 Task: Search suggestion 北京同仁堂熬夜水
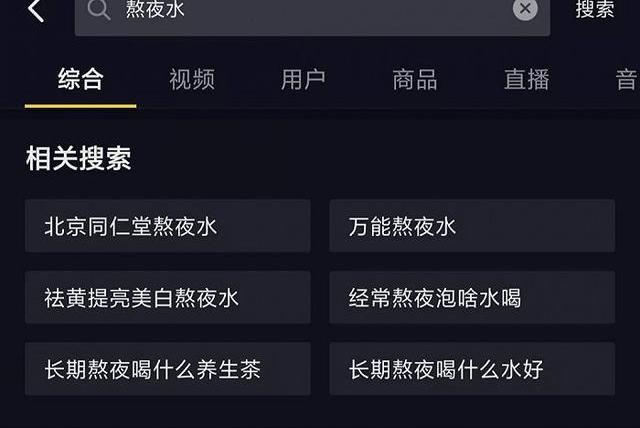168,226
